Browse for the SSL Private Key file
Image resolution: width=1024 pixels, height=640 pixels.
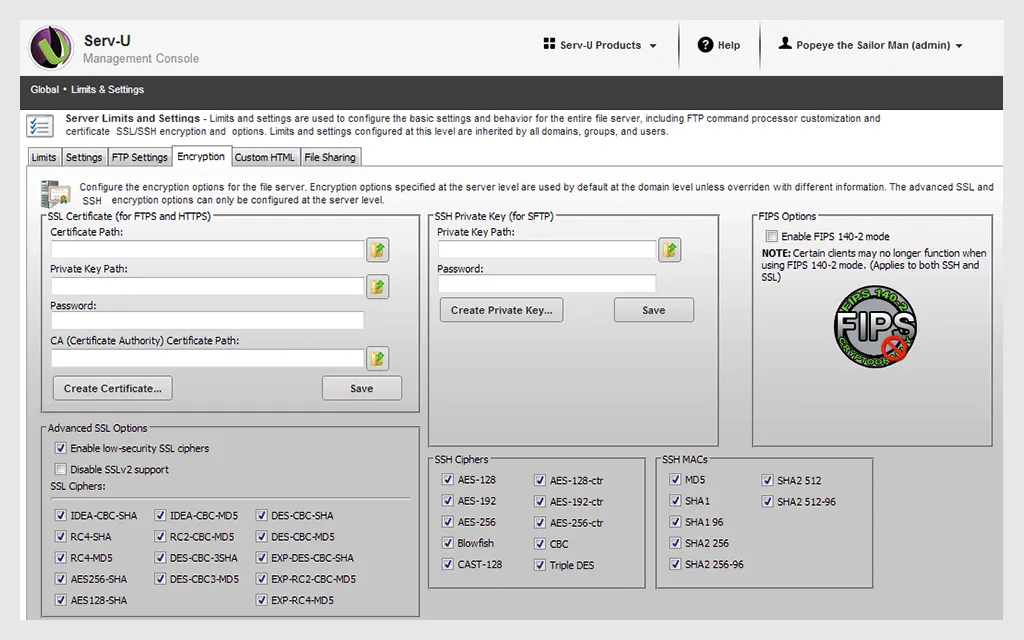tap(377, 287)
